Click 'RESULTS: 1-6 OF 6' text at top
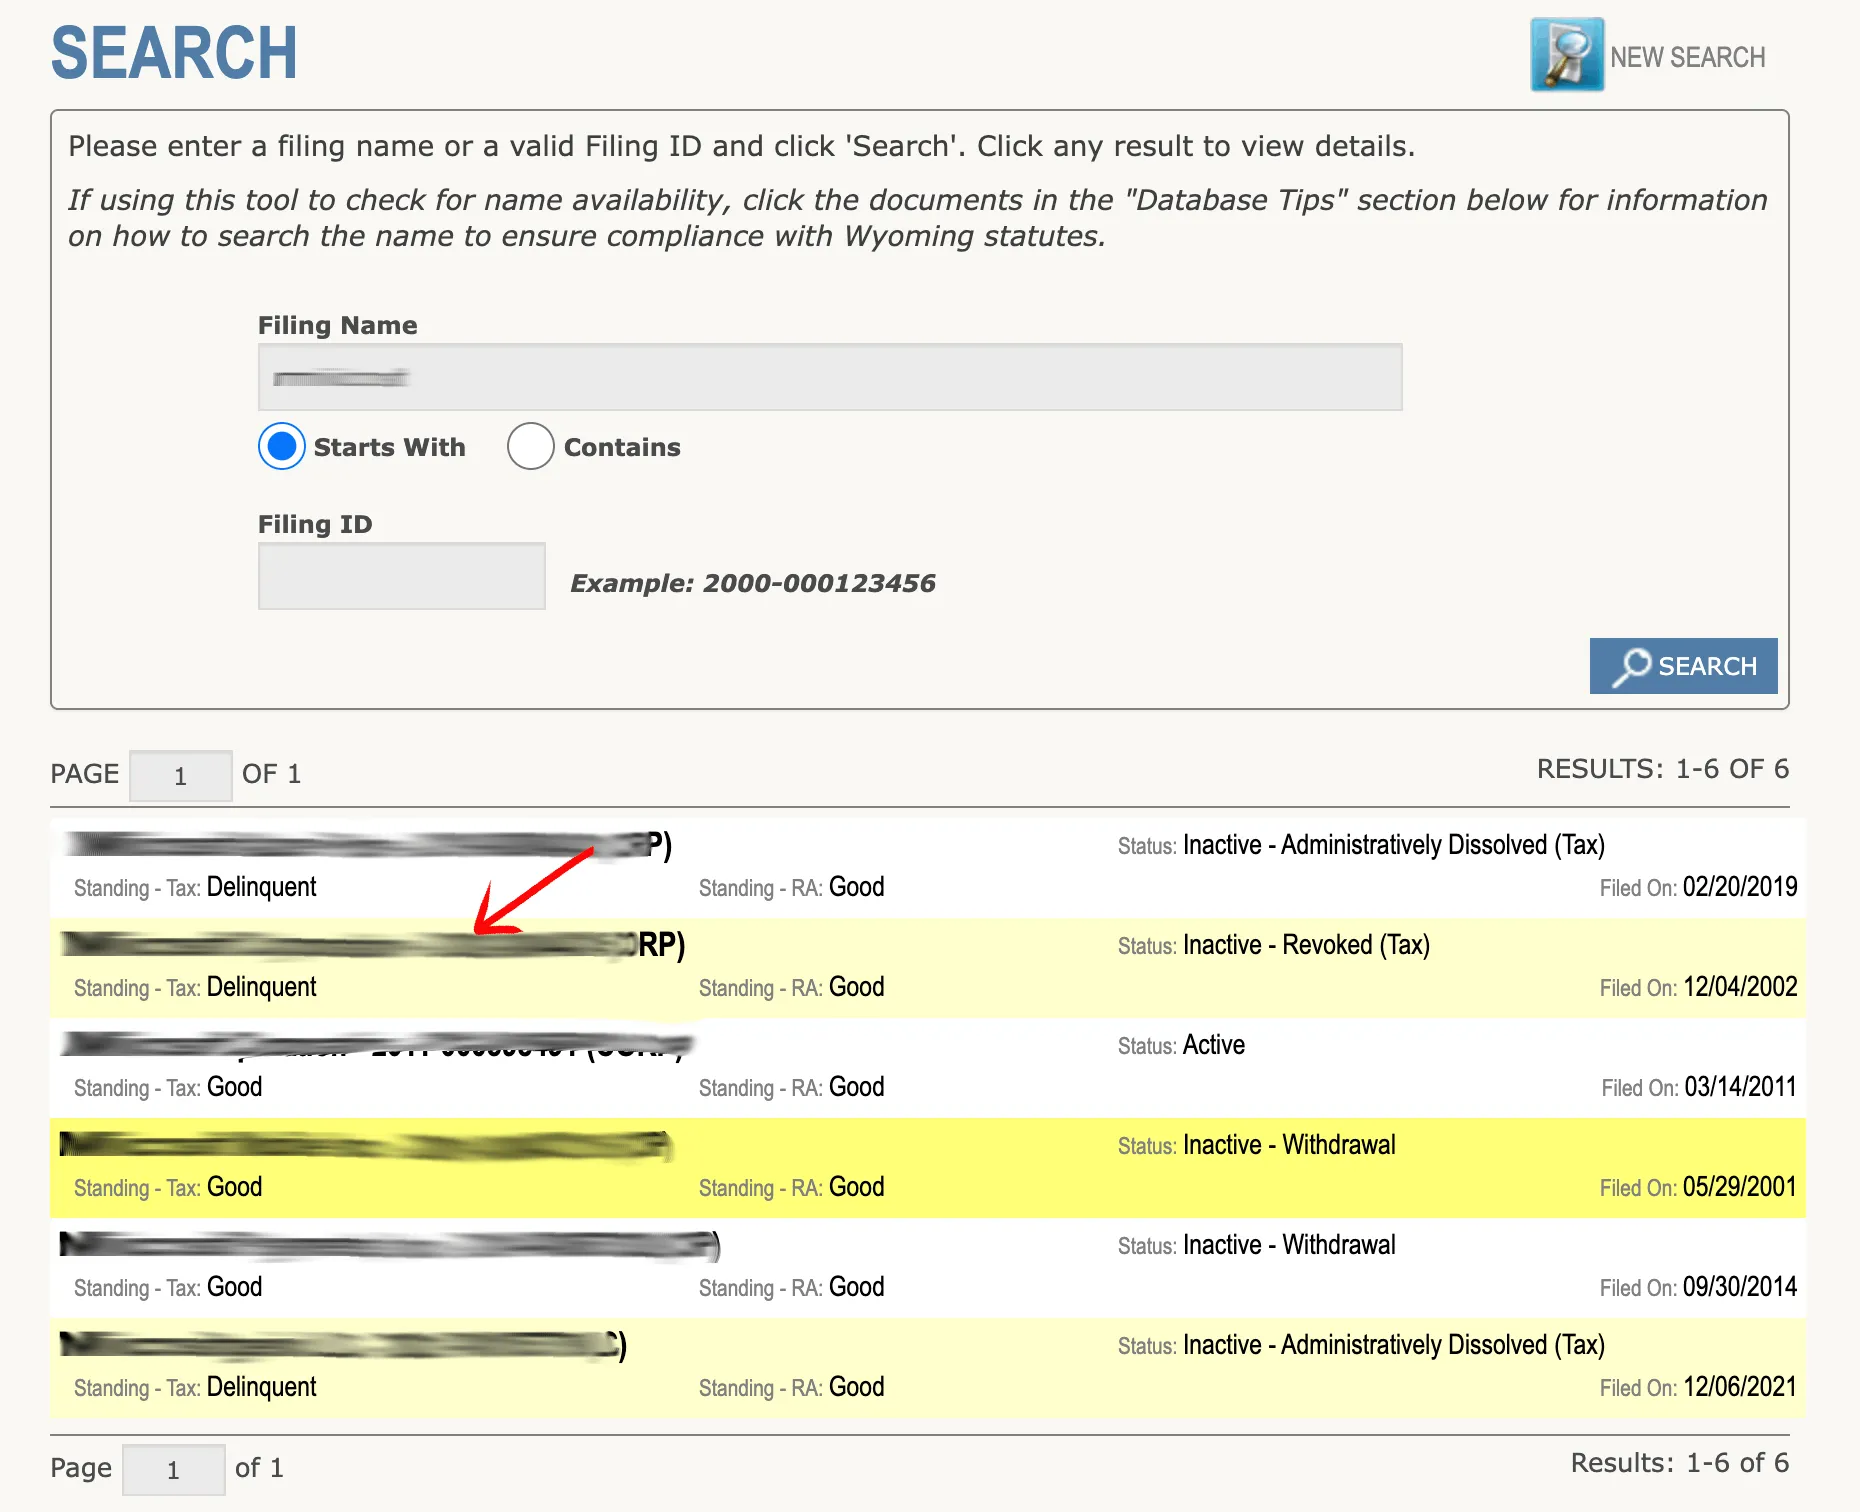The image size is (1860, 1512). [x=1663, y=769]
